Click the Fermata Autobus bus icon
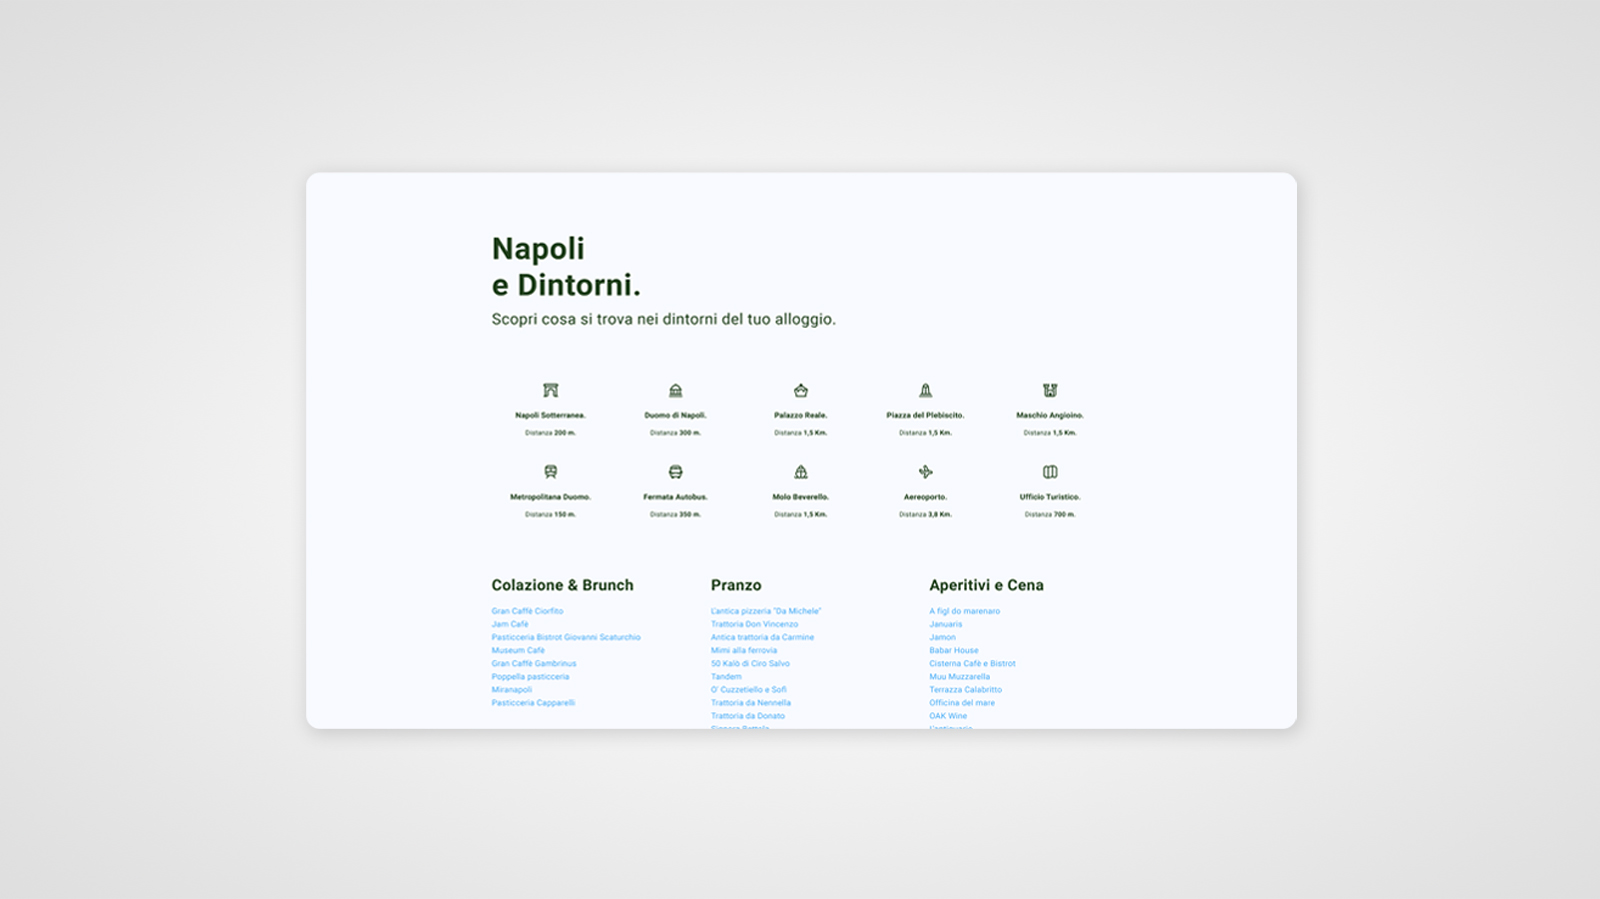This screenshot has width=1600, height=899. pyautogui.click(x=675, y=472)
